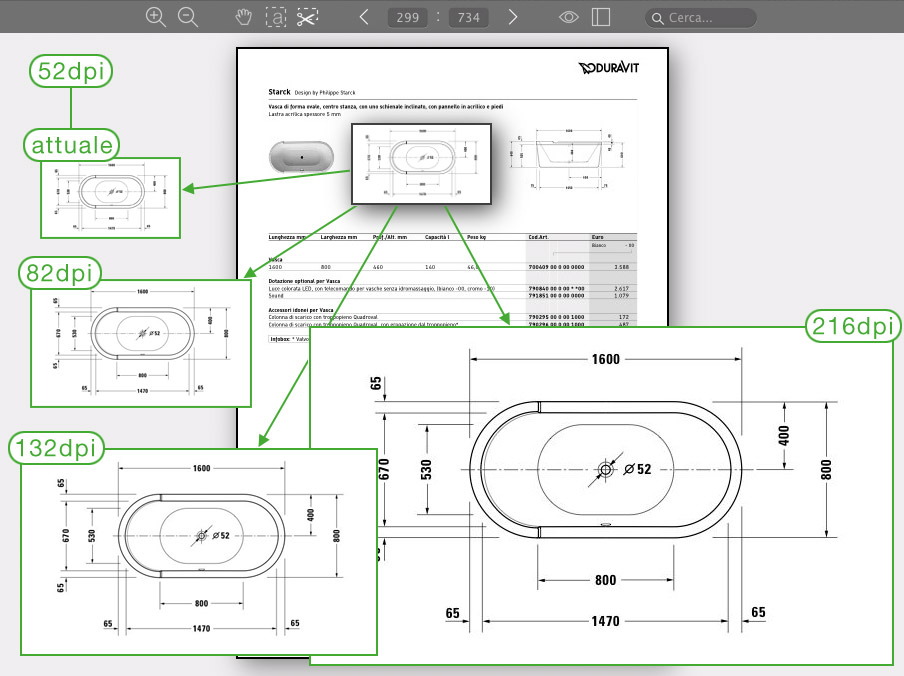Click the 216dpi label
Viewport: 904px width, 676px height.
[x=853, y=326]
